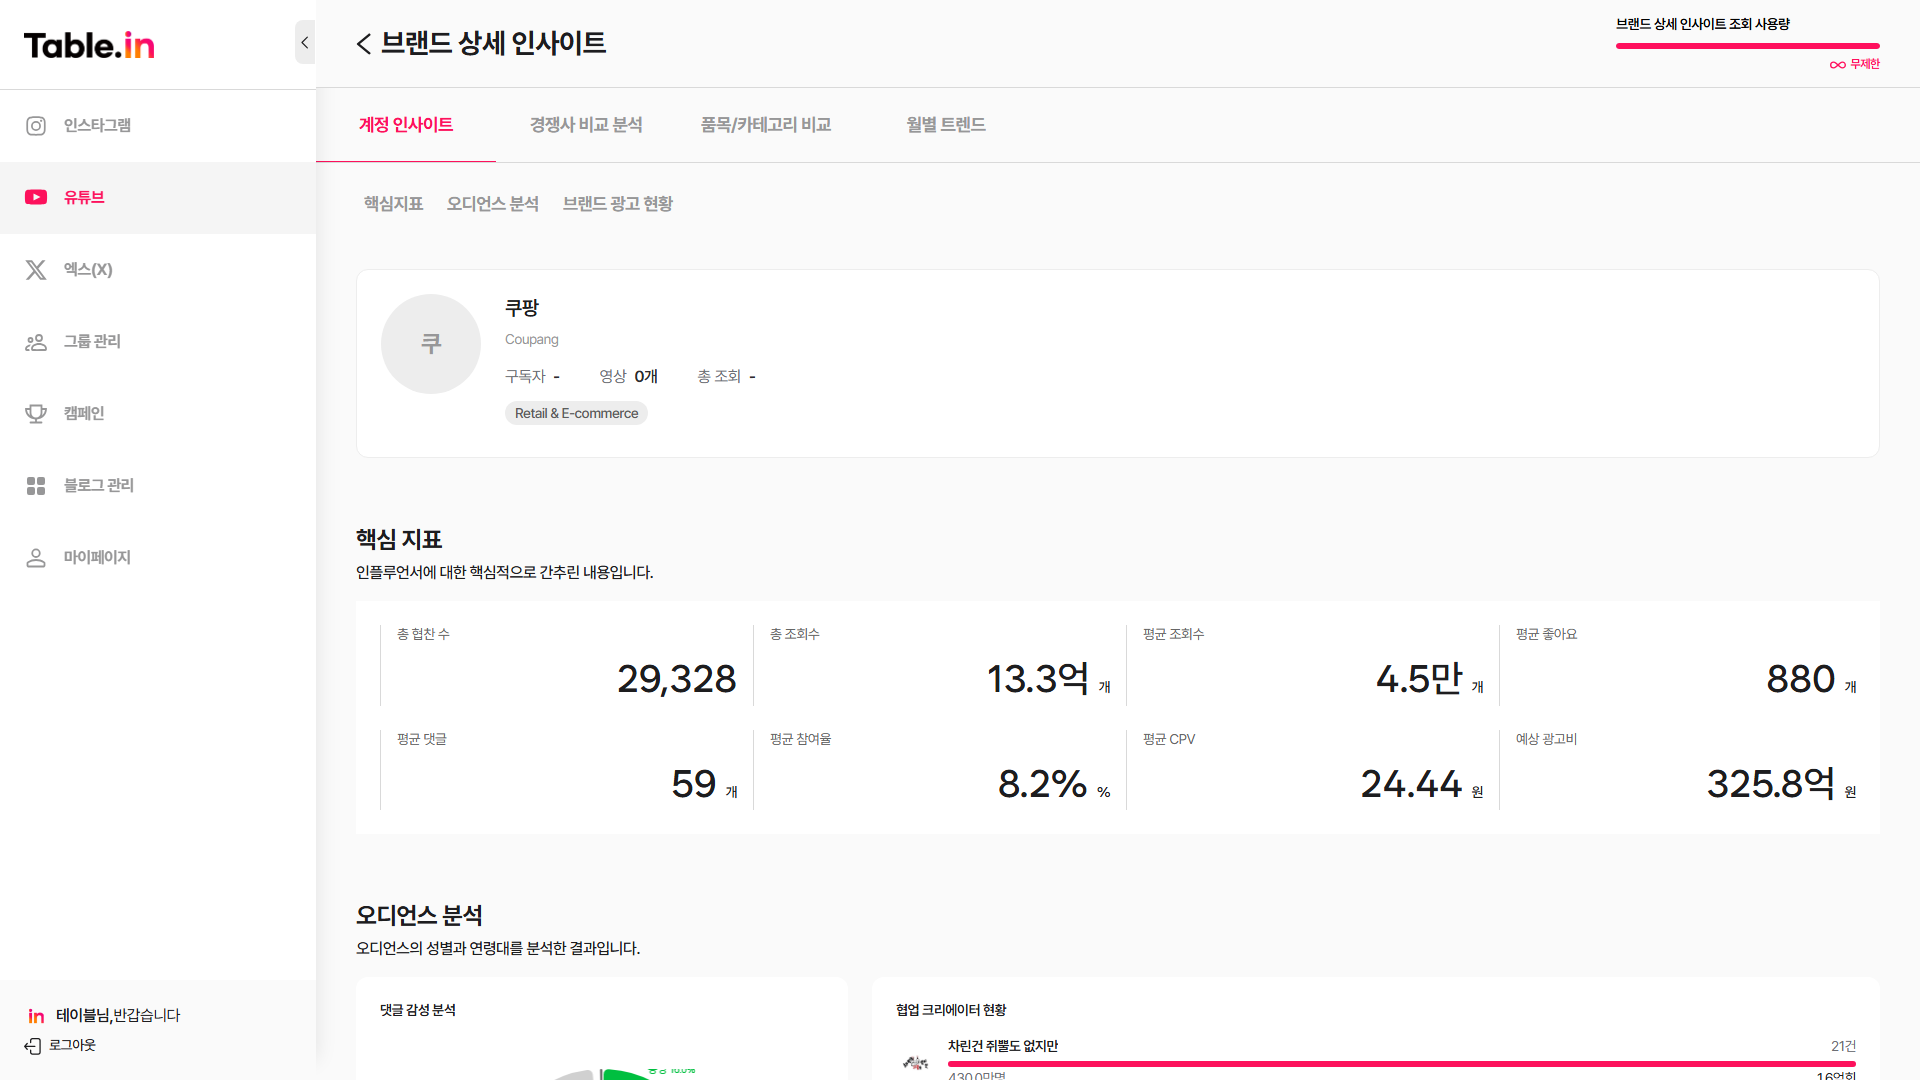
Task: Select the YouTube icon in sidebar
Action: [36, 198]
